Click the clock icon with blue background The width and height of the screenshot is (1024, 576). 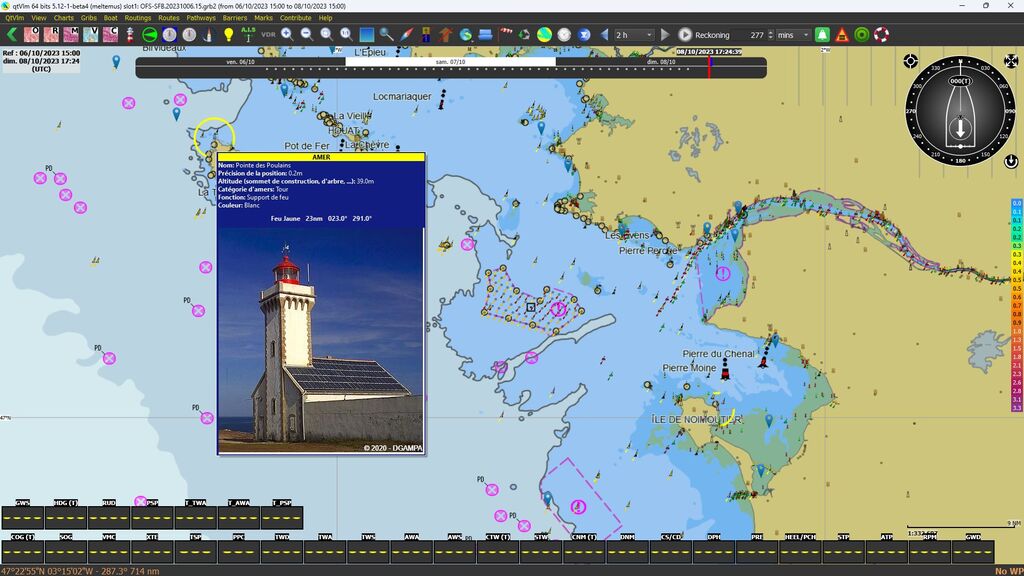(x=169, y=35)
